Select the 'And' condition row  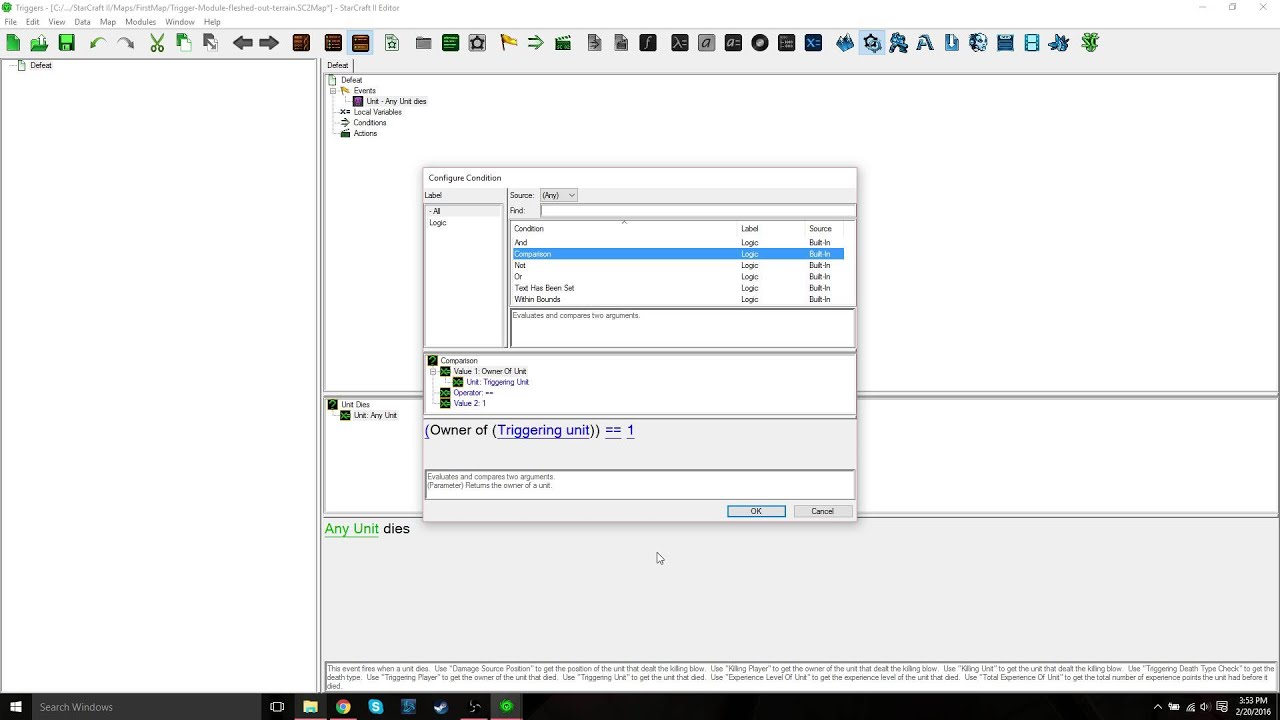coord(678,243)
